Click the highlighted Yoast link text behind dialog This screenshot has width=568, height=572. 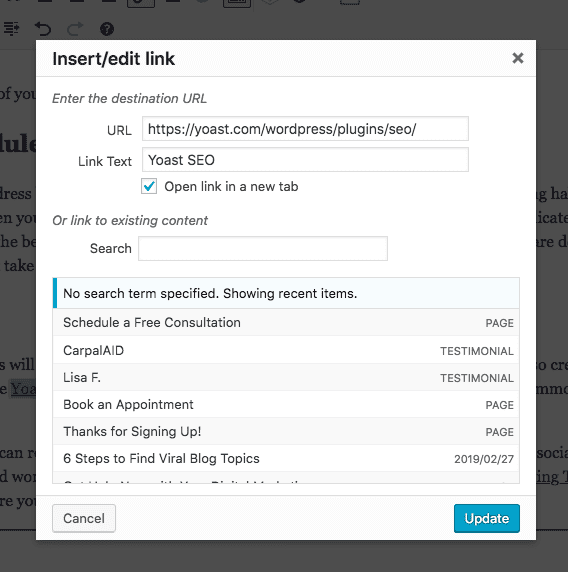(23, 389)
